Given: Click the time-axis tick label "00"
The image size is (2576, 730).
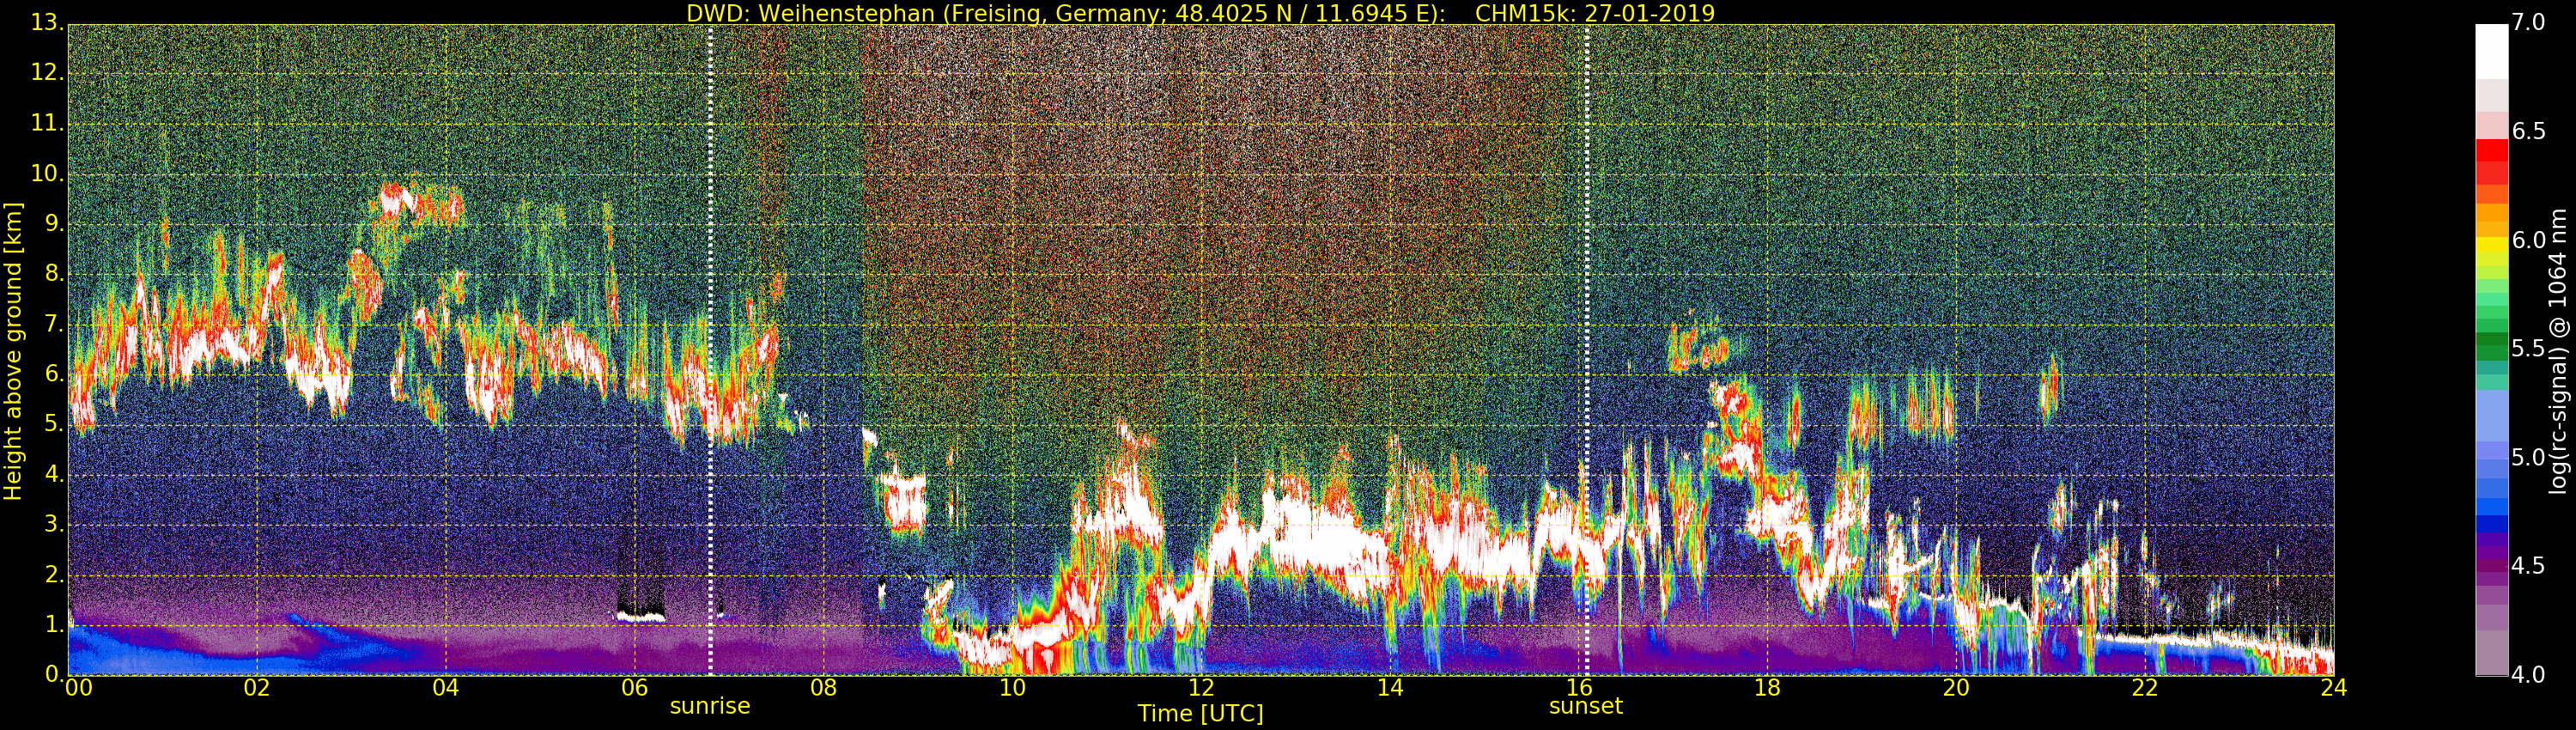Looking at the screenshot, I should coord(78,688).
